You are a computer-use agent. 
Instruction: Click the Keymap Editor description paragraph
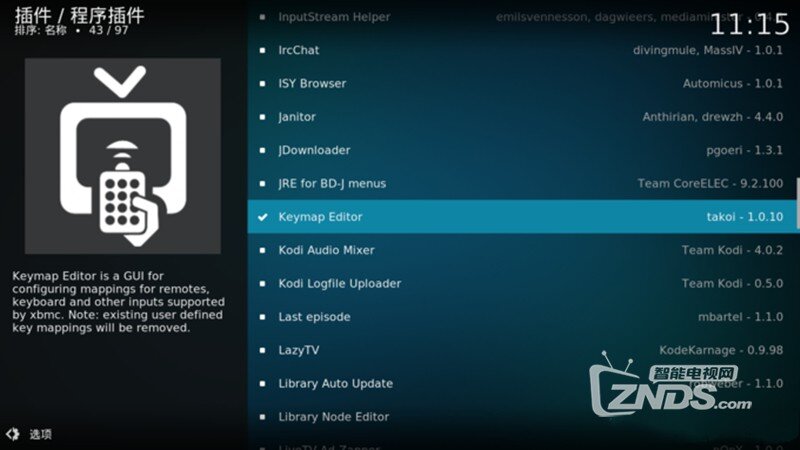pyautogui.click(x=118, y=302)
